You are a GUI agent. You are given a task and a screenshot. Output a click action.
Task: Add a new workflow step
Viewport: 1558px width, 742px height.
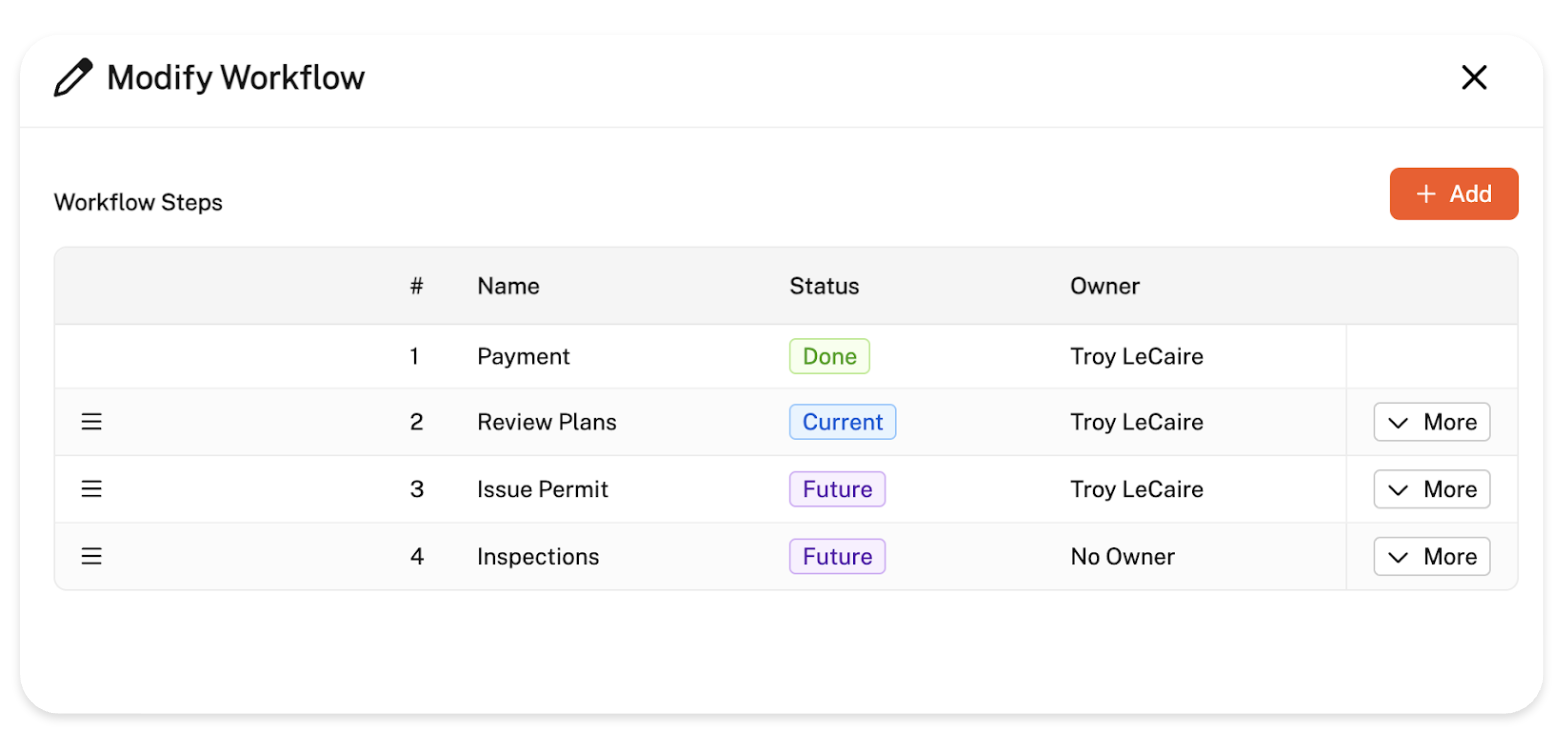pos(1453,194)
